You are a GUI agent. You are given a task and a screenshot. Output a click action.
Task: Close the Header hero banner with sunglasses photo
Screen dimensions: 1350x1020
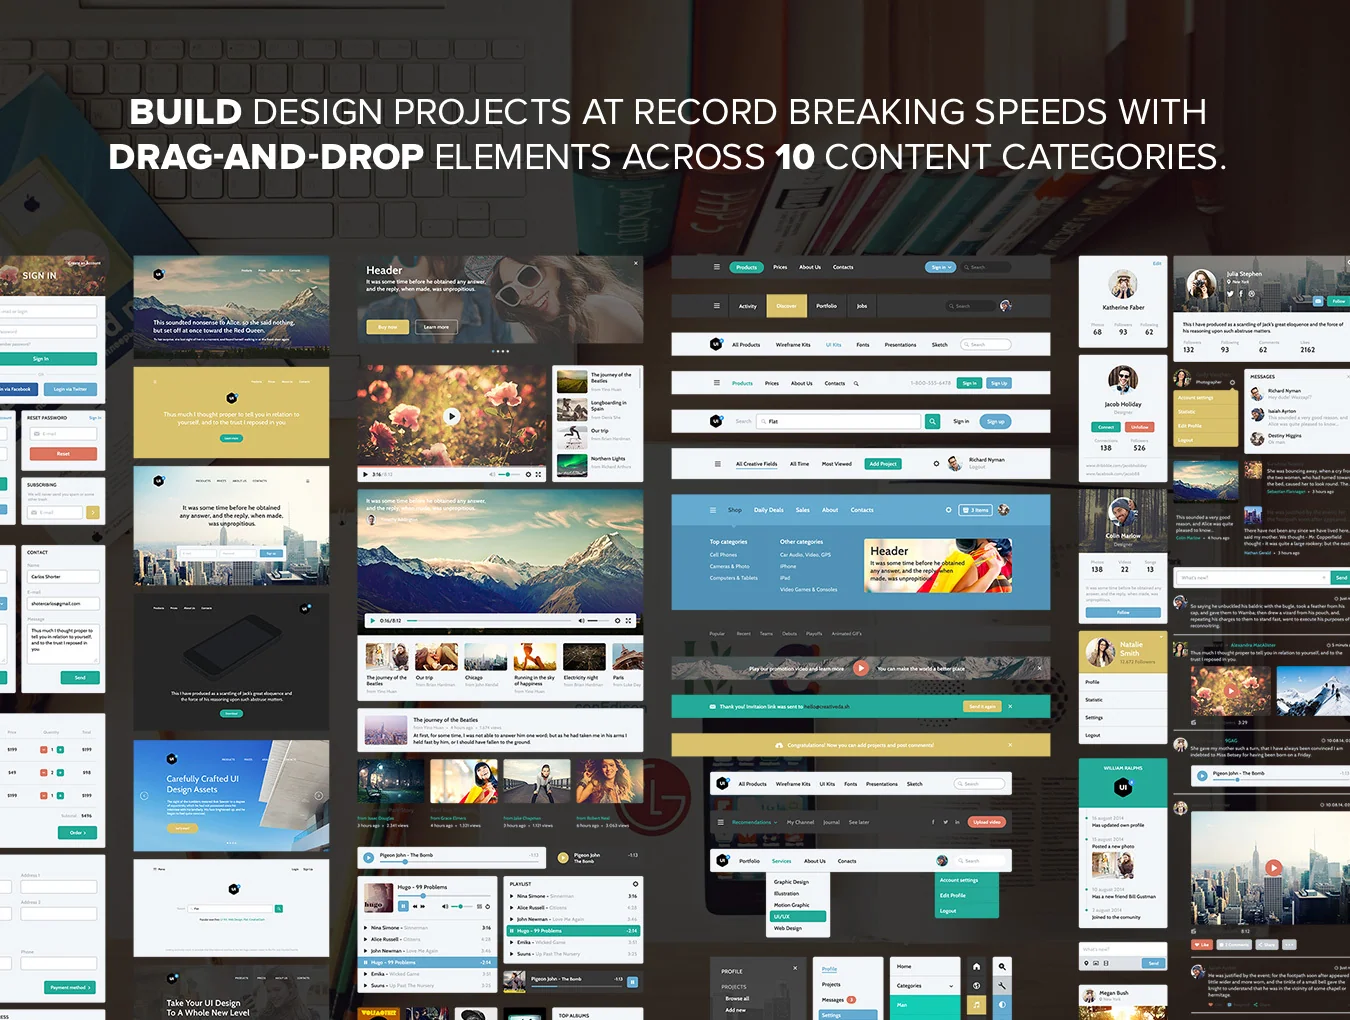coord(636,263)
